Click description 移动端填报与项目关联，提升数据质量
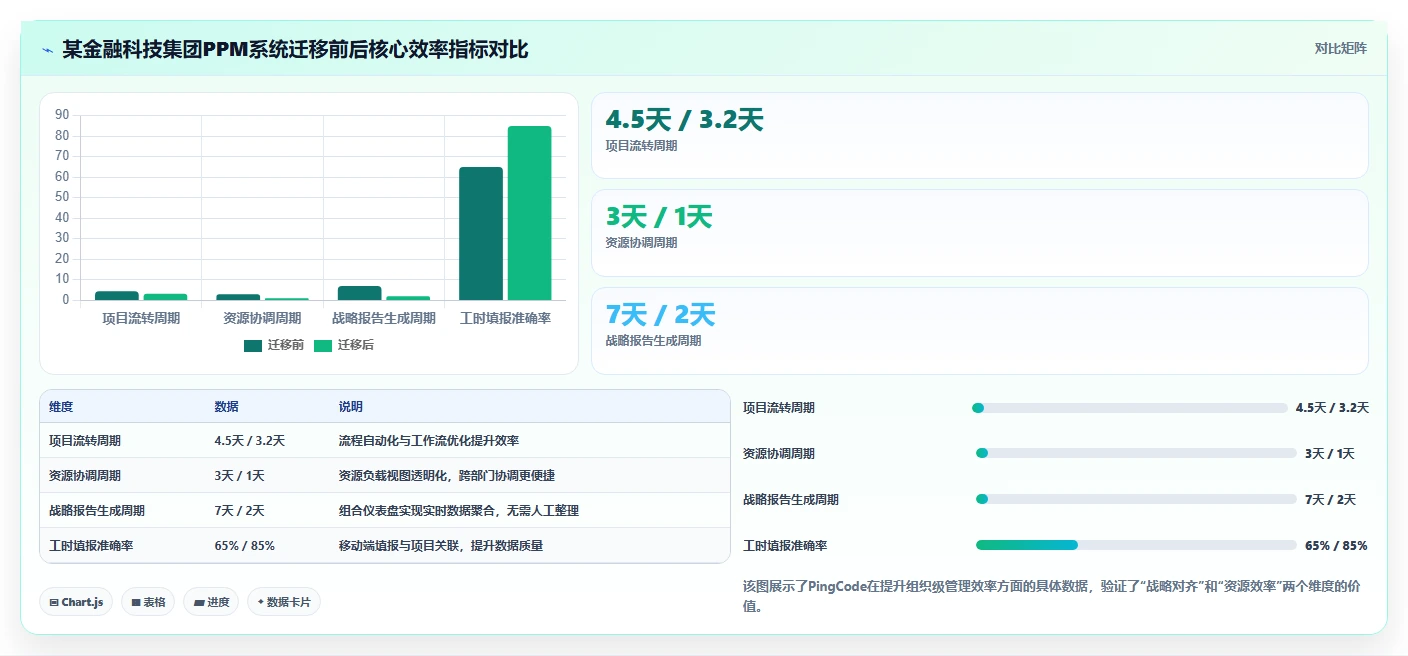Viewport: 1408px width, 656px height. click(x=441, y=545)
